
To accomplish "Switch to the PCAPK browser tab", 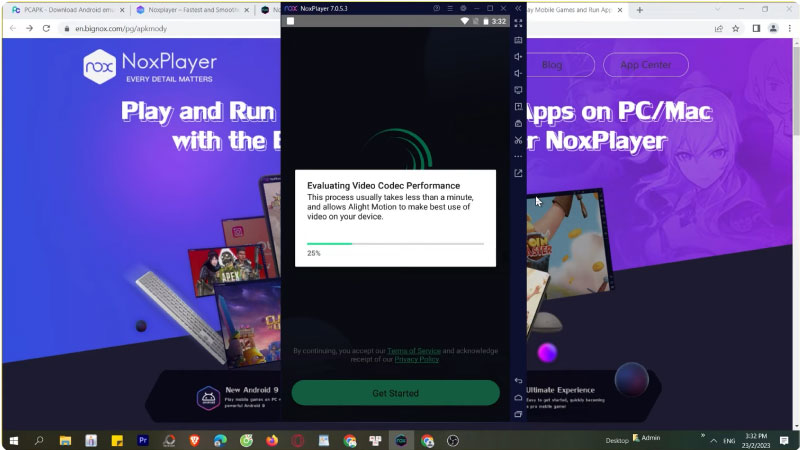I will coord(68,10).
